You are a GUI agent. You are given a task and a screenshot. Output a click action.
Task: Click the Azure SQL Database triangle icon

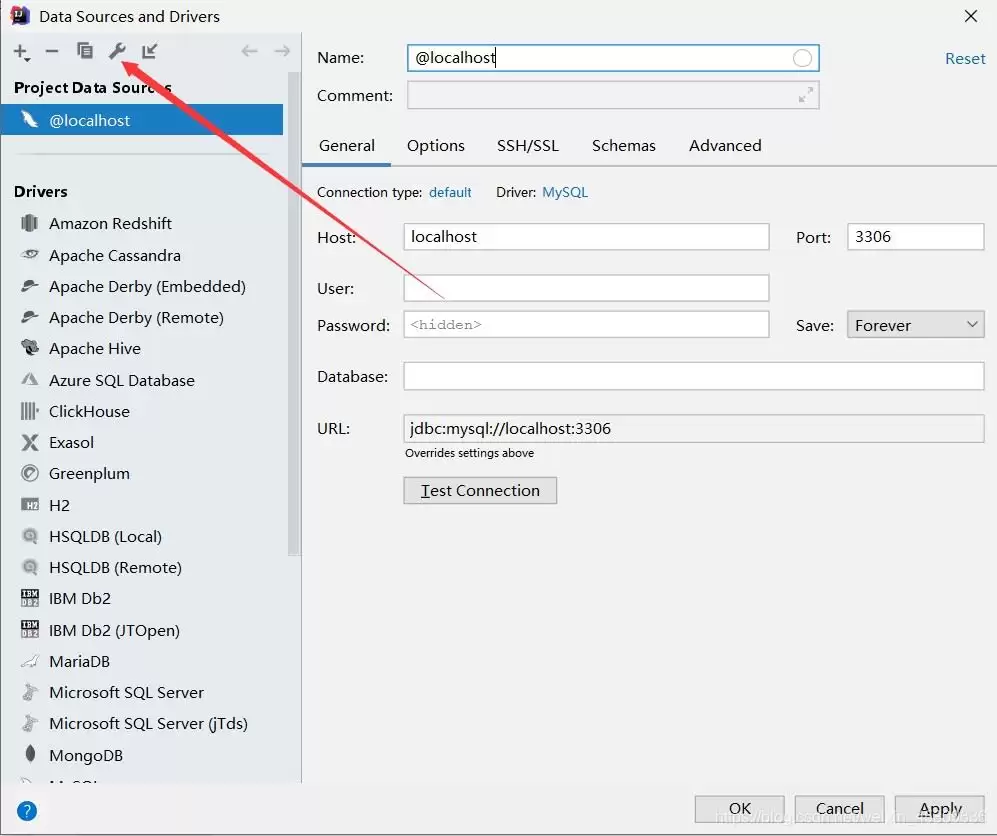[29, 380]
